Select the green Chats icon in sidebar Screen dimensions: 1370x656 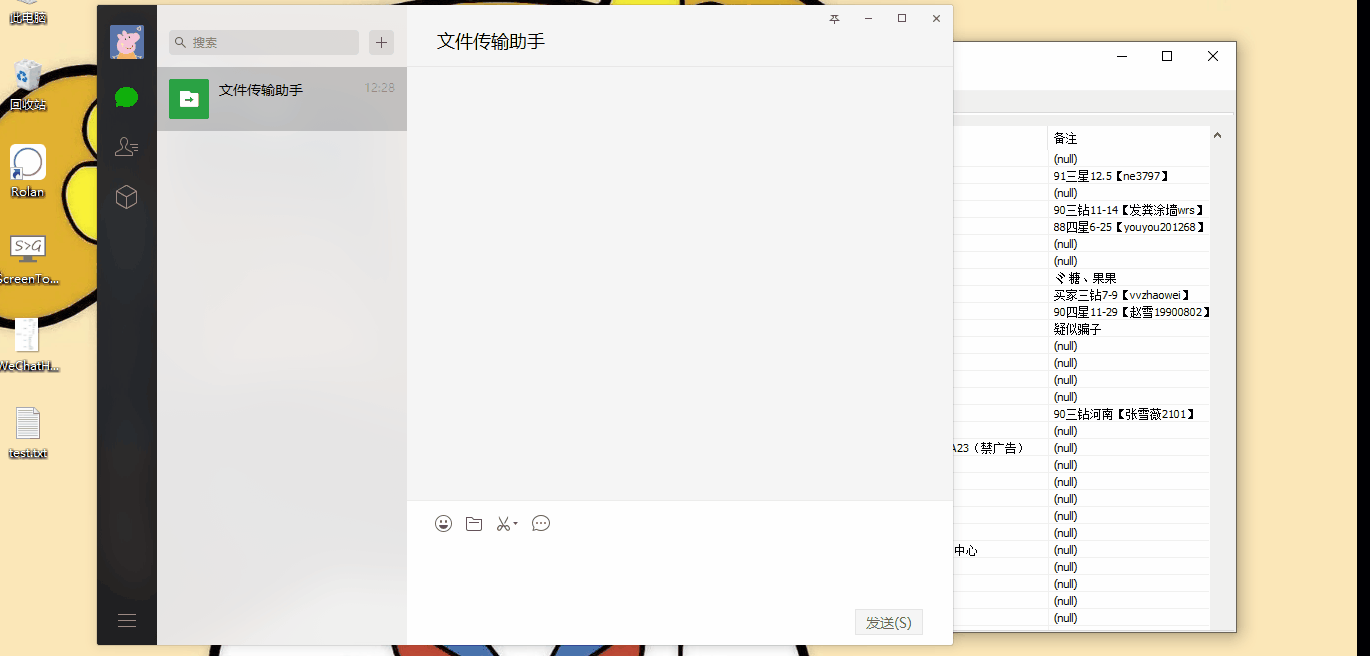(126, 97)
